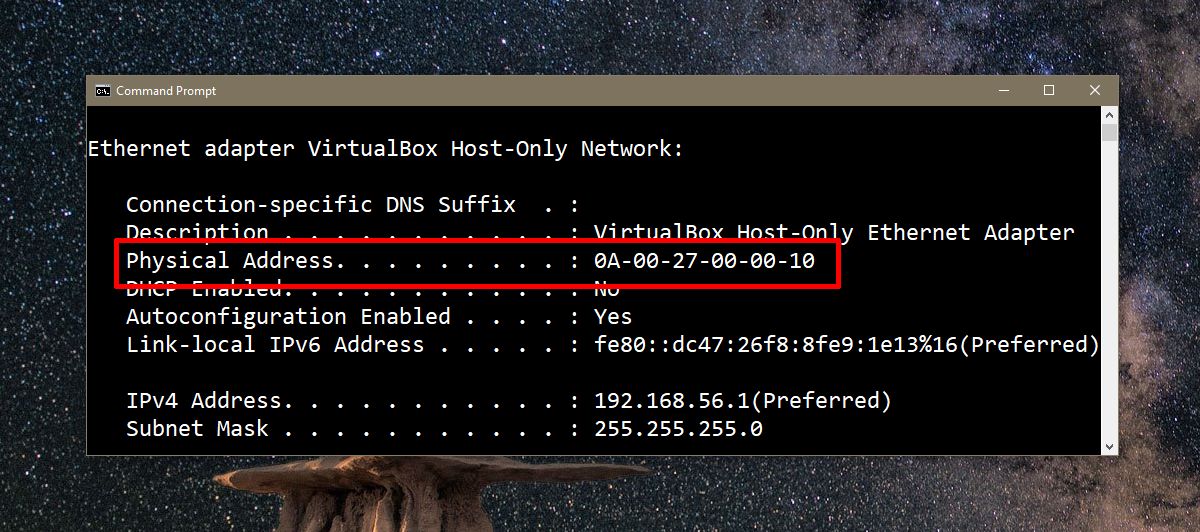
Task: Click the VirtualBox Host-Only Ethernet Adapter description
Action: pos(834,233)
